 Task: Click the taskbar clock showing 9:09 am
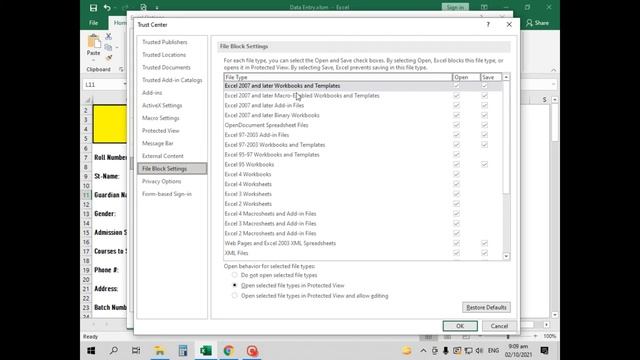coord(518,351)
